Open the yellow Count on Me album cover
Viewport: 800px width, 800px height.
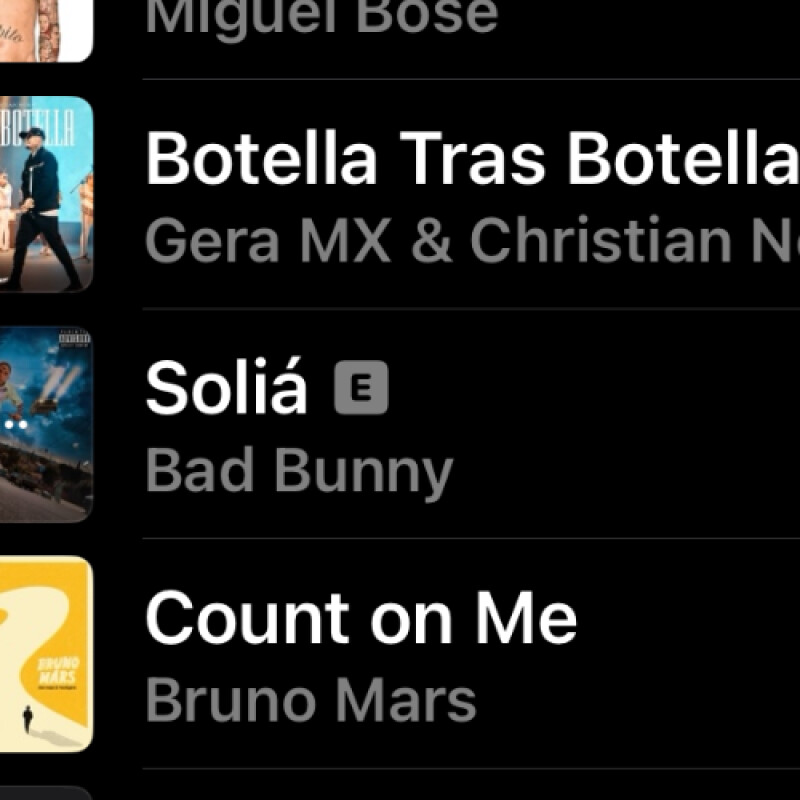click(x=45, y=654)
